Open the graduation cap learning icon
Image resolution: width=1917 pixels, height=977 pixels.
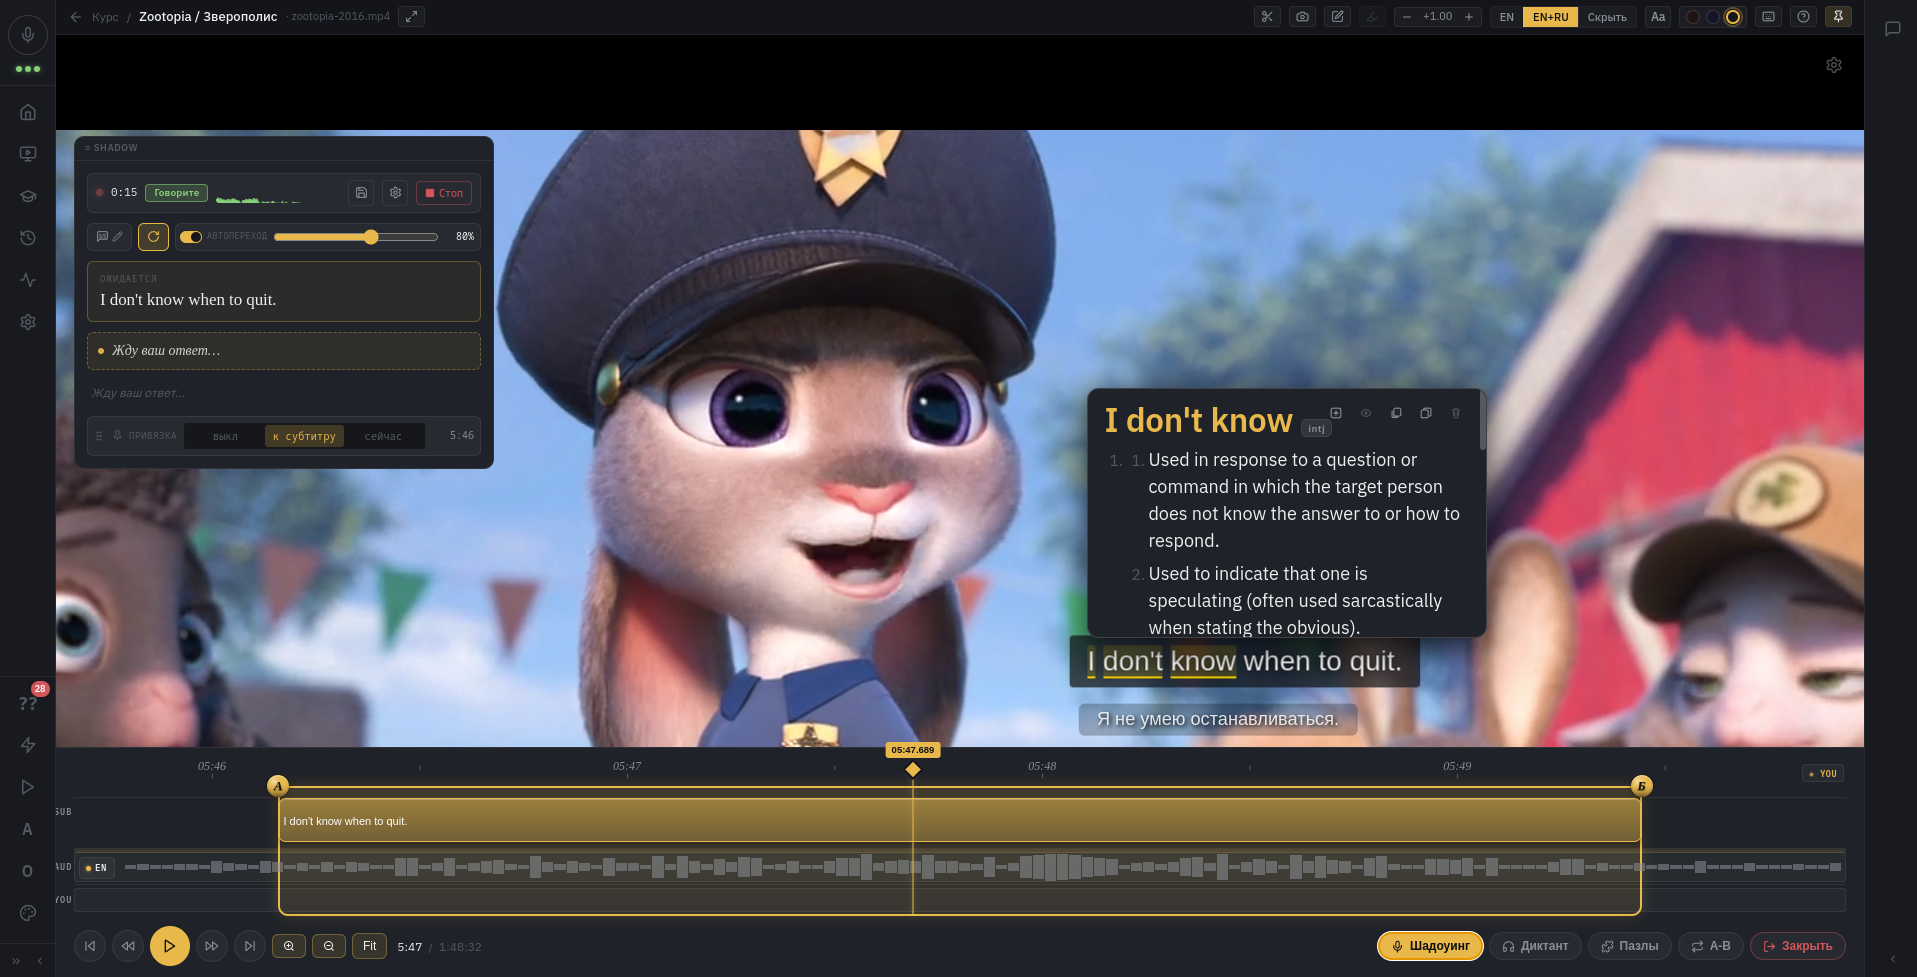(x=28, y=196)
